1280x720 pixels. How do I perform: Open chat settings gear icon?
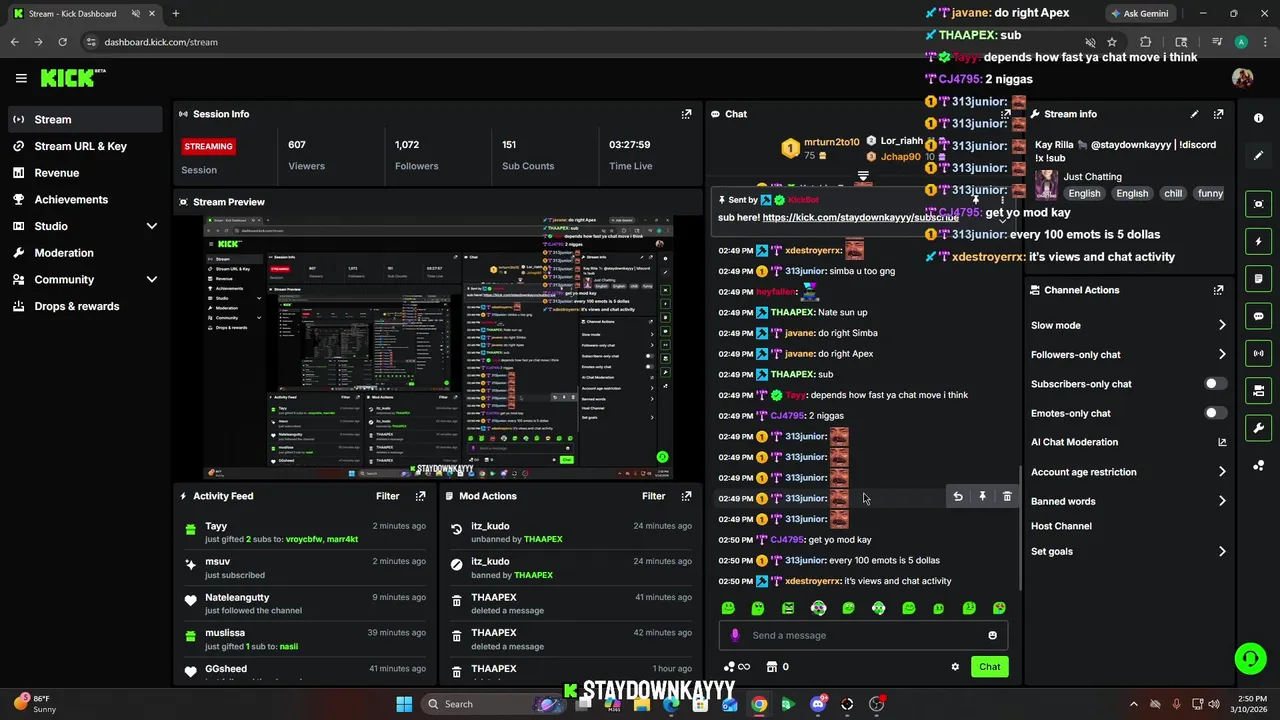click(955, 667)
